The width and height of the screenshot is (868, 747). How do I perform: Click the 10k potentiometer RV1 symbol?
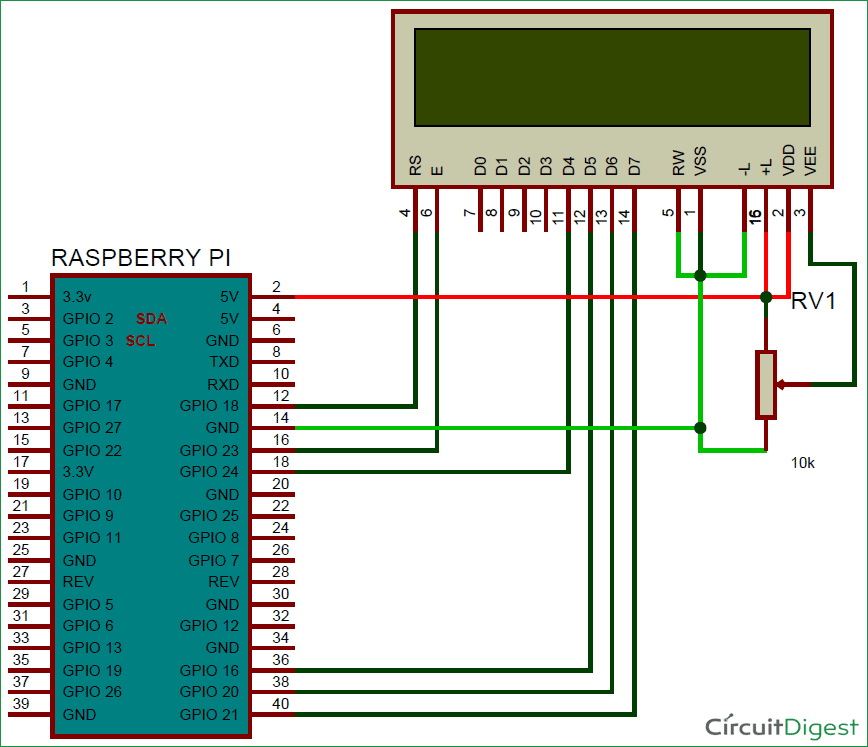(768, 385)
